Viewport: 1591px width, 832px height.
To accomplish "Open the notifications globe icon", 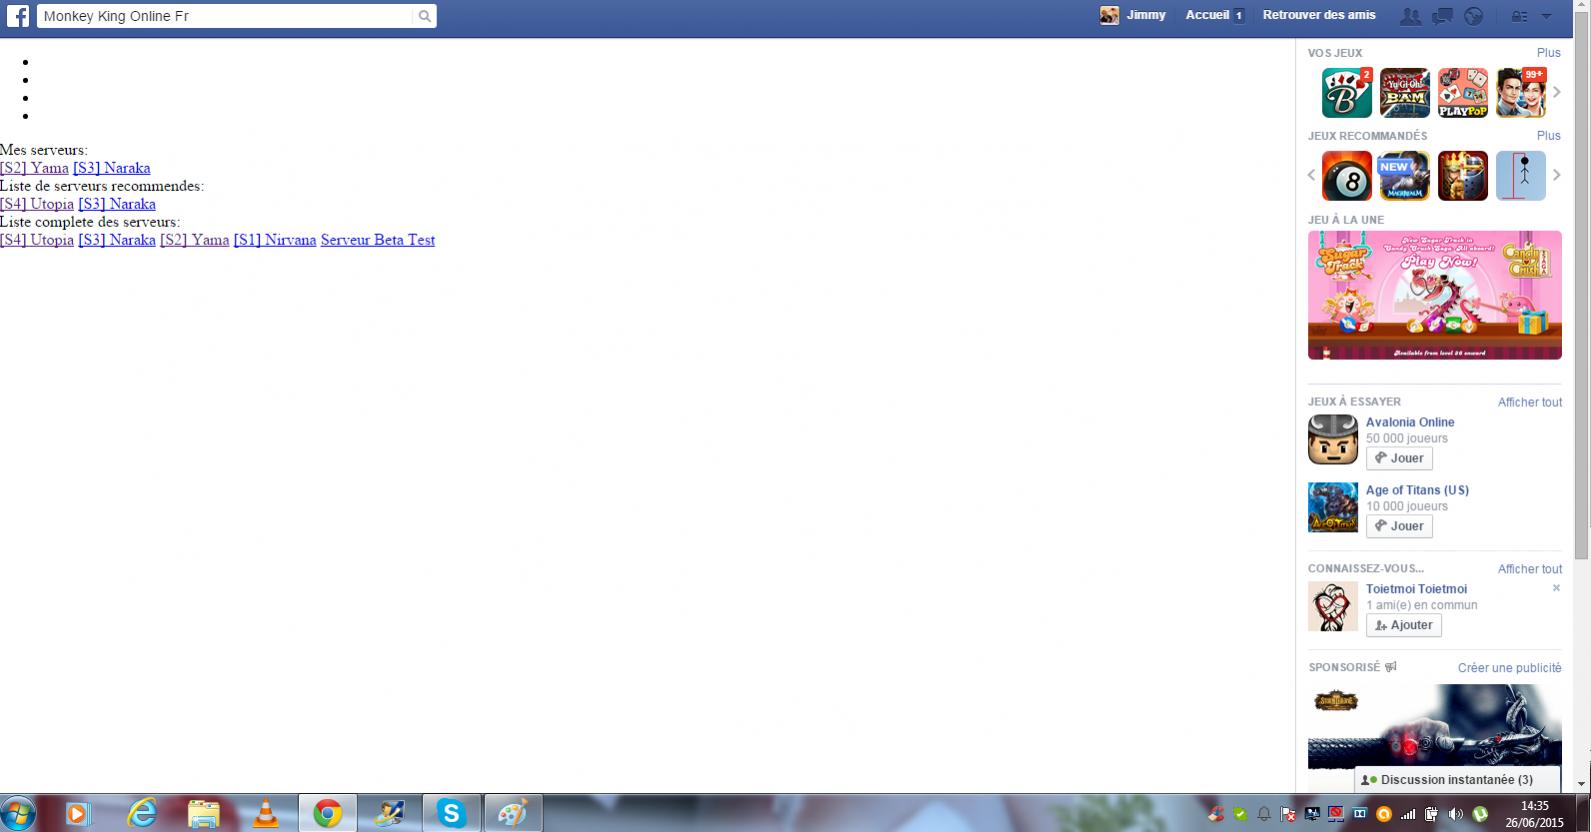I will click(1472, 16).
